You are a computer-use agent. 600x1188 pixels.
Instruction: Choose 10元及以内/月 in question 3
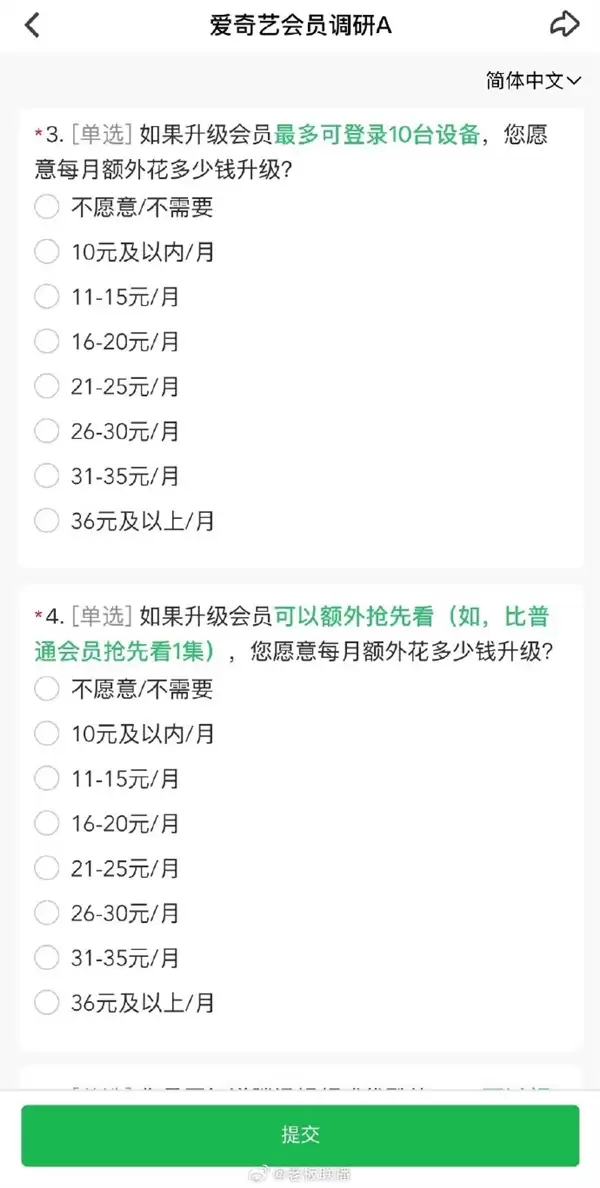click(46, 252)
